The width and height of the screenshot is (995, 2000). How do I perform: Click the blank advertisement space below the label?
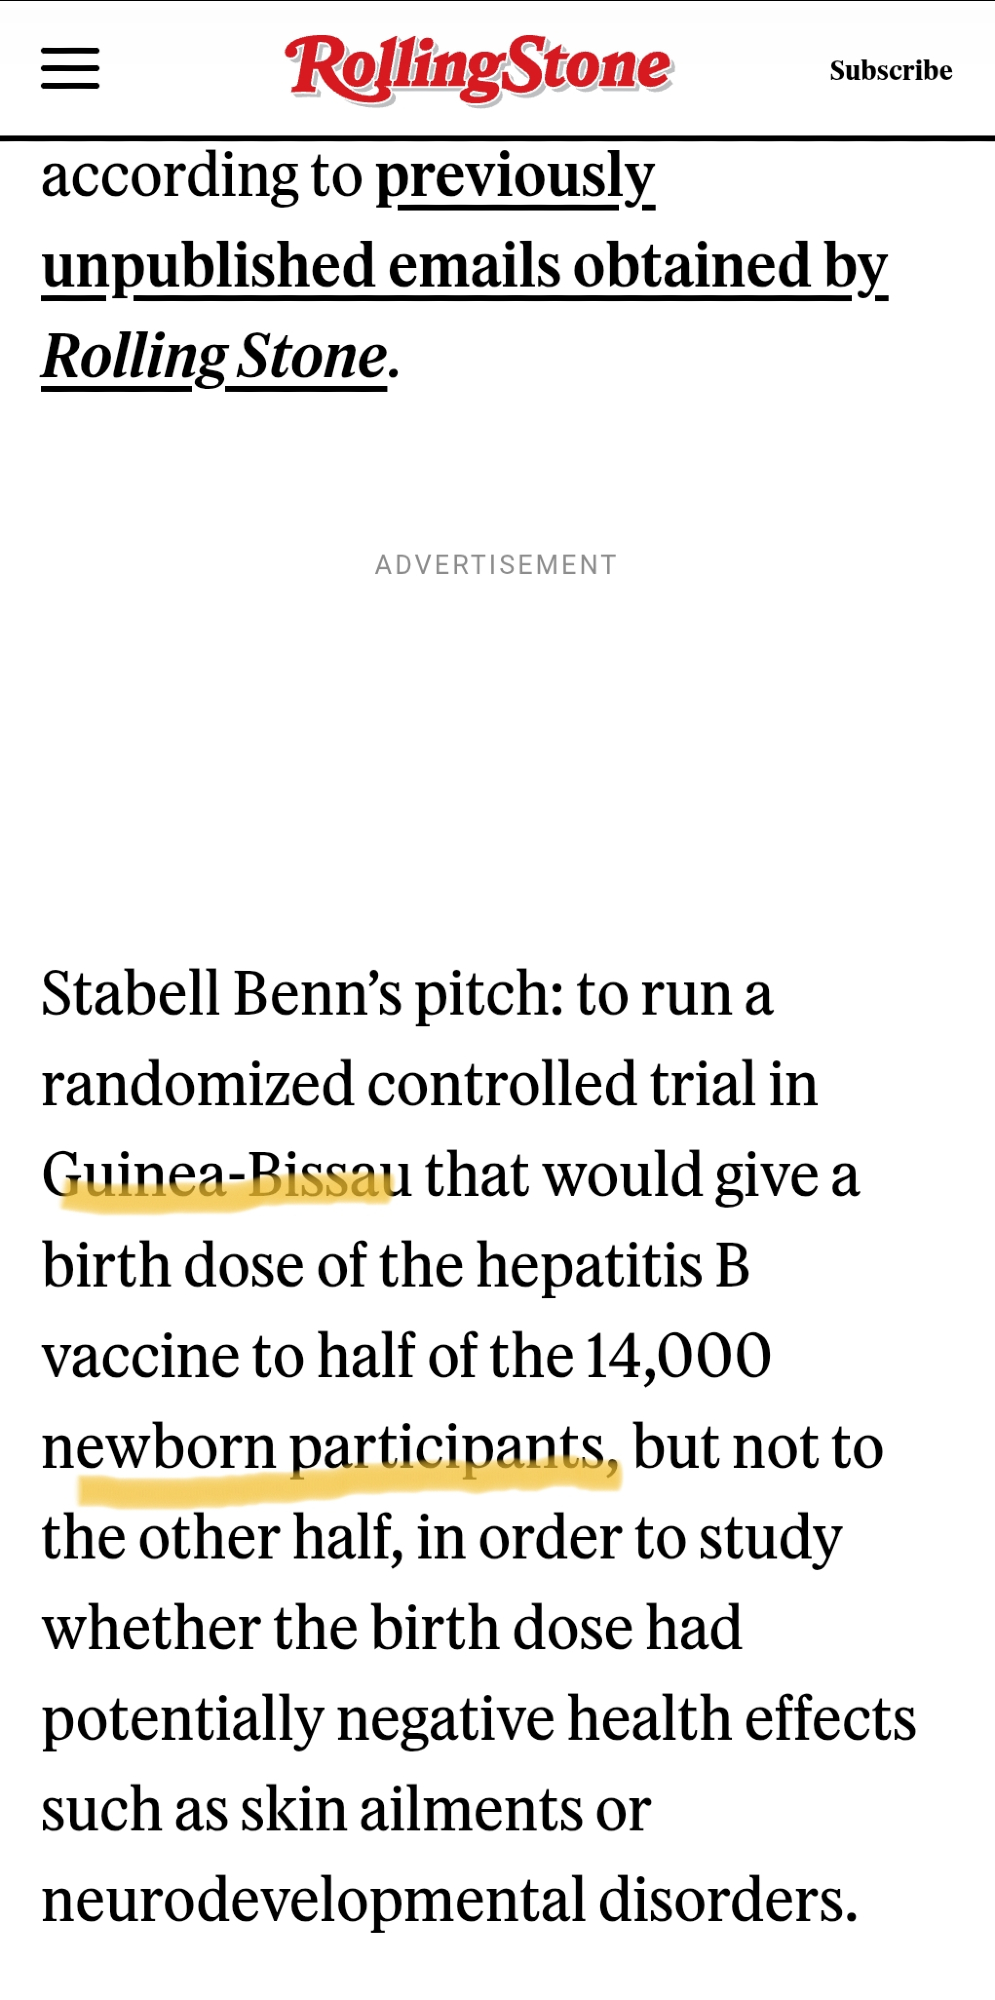[x=496, y=750]
